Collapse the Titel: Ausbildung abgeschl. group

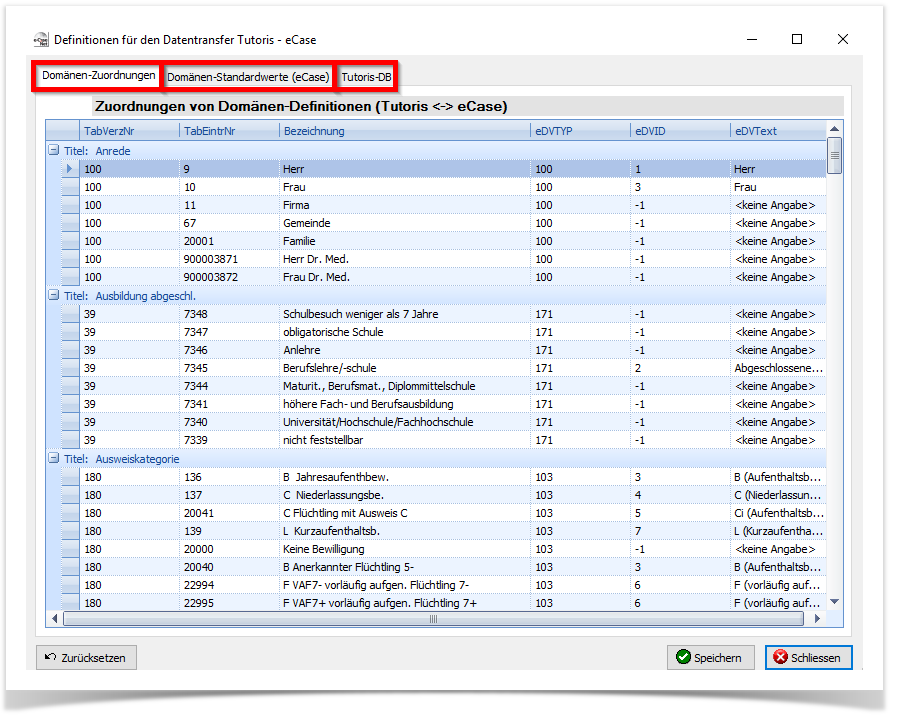(x=54, y=295)
